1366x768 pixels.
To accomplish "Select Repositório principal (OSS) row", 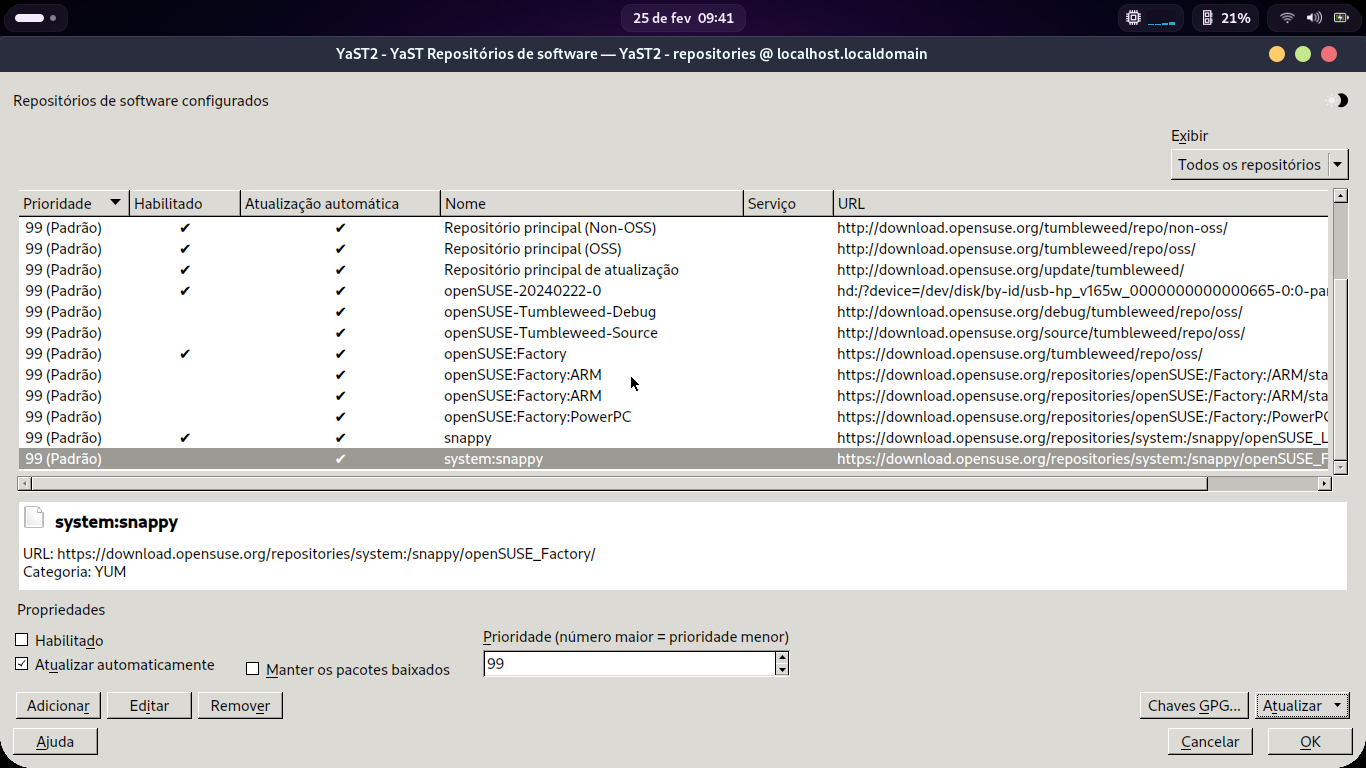I will [674, 249].
